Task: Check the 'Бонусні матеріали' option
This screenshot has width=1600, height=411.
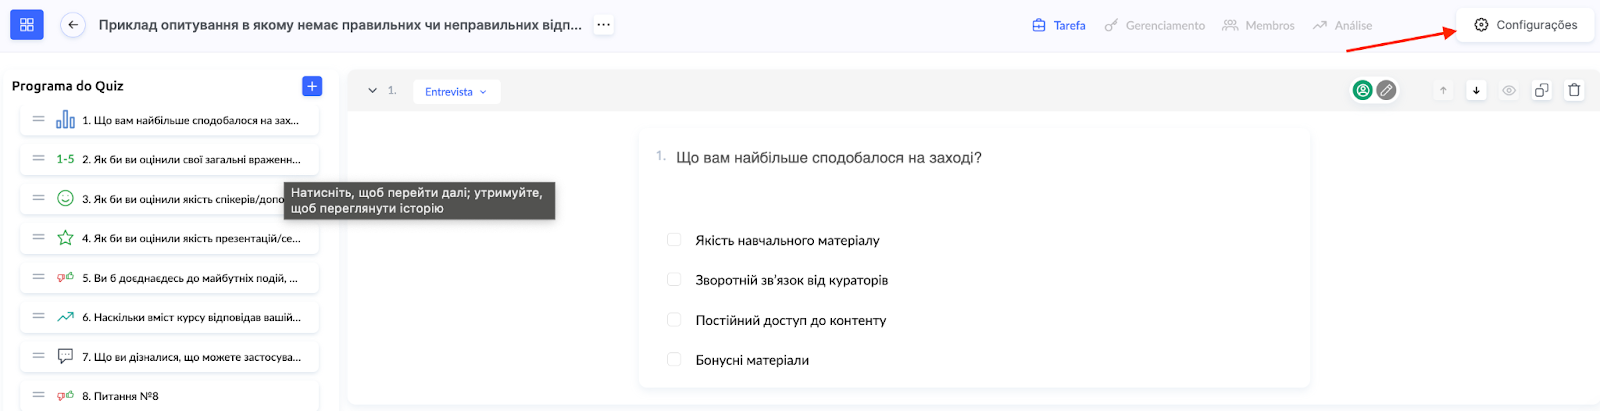Action: tap(674, 360)
